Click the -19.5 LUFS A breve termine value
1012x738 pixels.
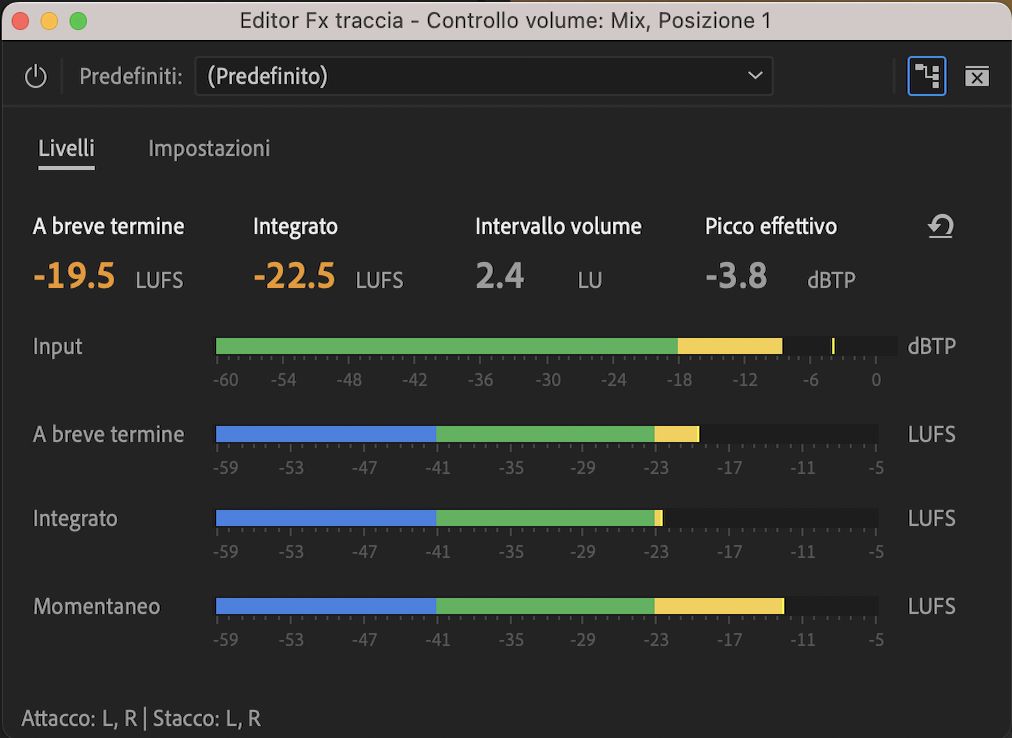point(75,277)
